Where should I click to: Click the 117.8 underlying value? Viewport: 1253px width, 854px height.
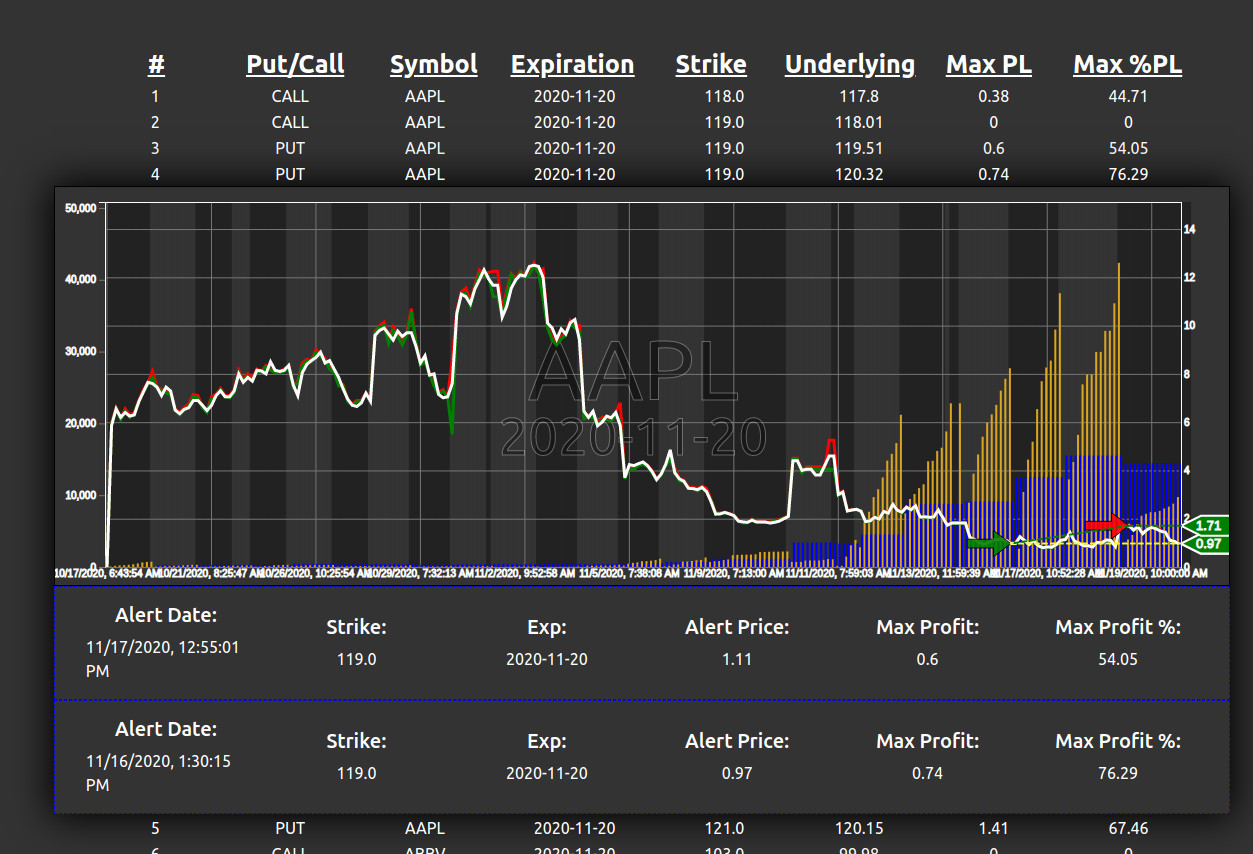(x=860, y=96)
